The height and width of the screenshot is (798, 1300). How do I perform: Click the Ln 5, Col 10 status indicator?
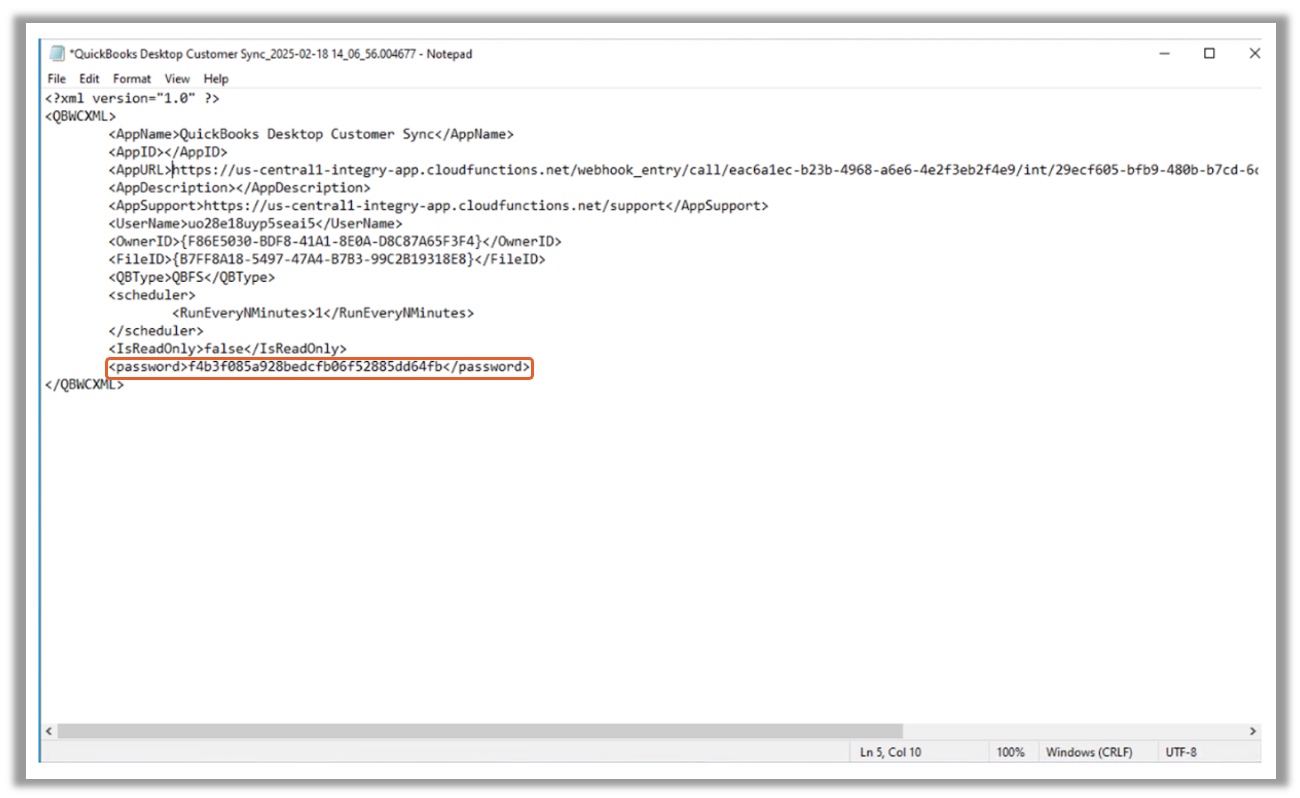click(x=891, y=752)
